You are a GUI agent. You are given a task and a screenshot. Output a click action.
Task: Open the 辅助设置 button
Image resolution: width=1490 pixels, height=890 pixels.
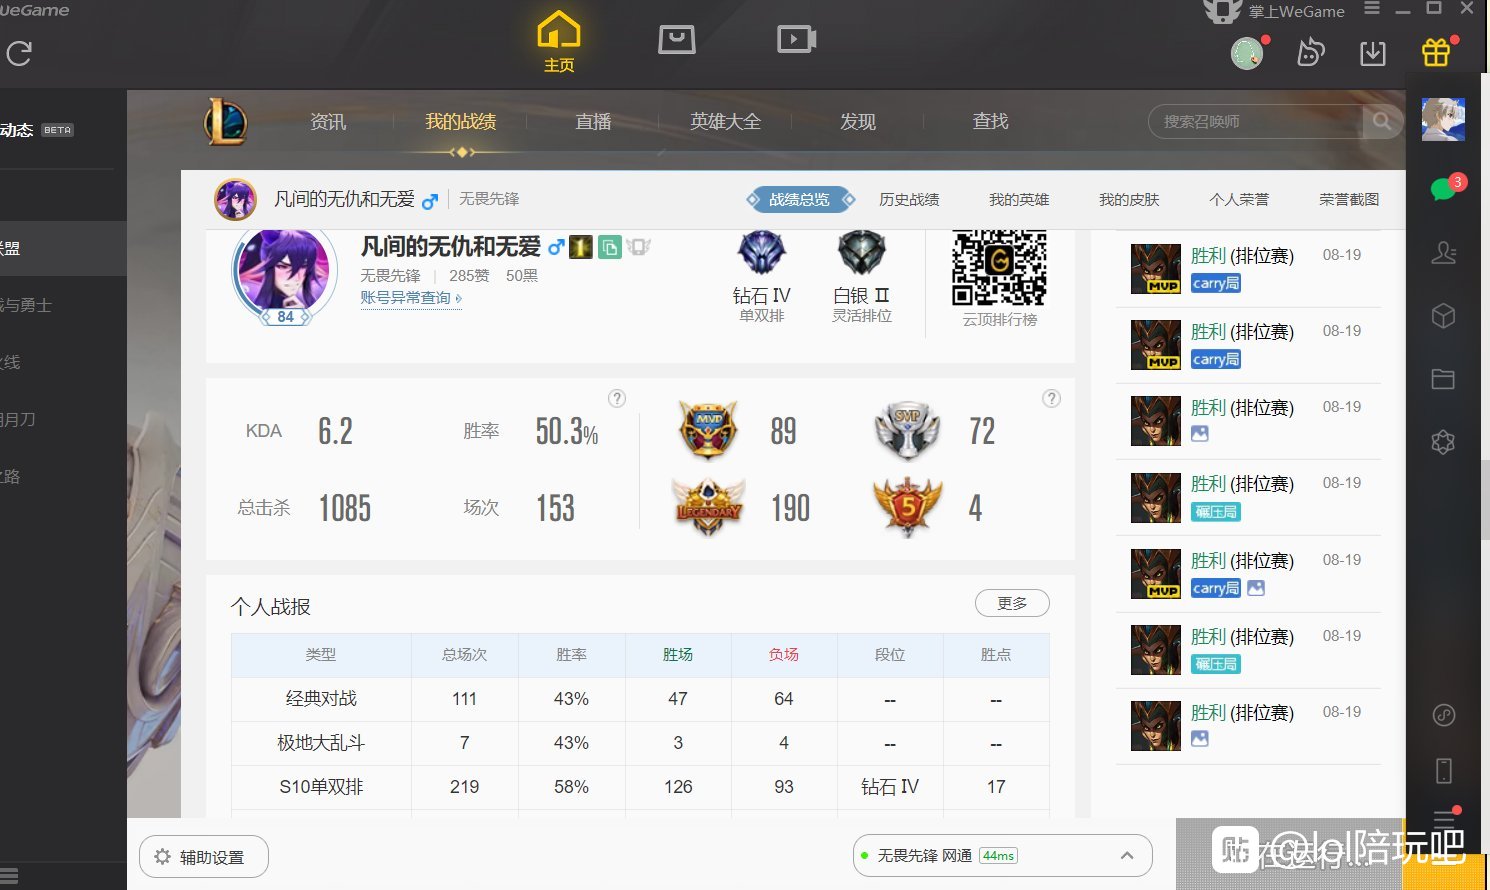[204, 857]
